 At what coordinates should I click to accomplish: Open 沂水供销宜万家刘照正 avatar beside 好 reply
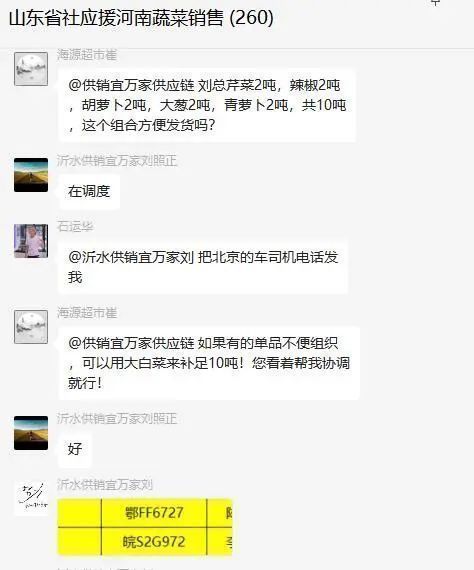pyautogui.click(x=31, y=433)
